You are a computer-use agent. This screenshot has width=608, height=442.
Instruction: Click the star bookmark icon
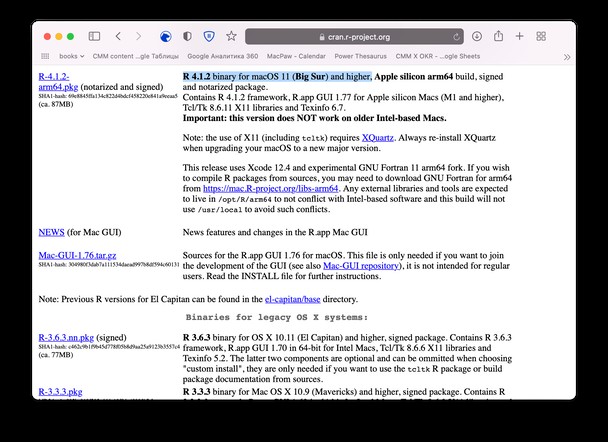click(231, 36)
